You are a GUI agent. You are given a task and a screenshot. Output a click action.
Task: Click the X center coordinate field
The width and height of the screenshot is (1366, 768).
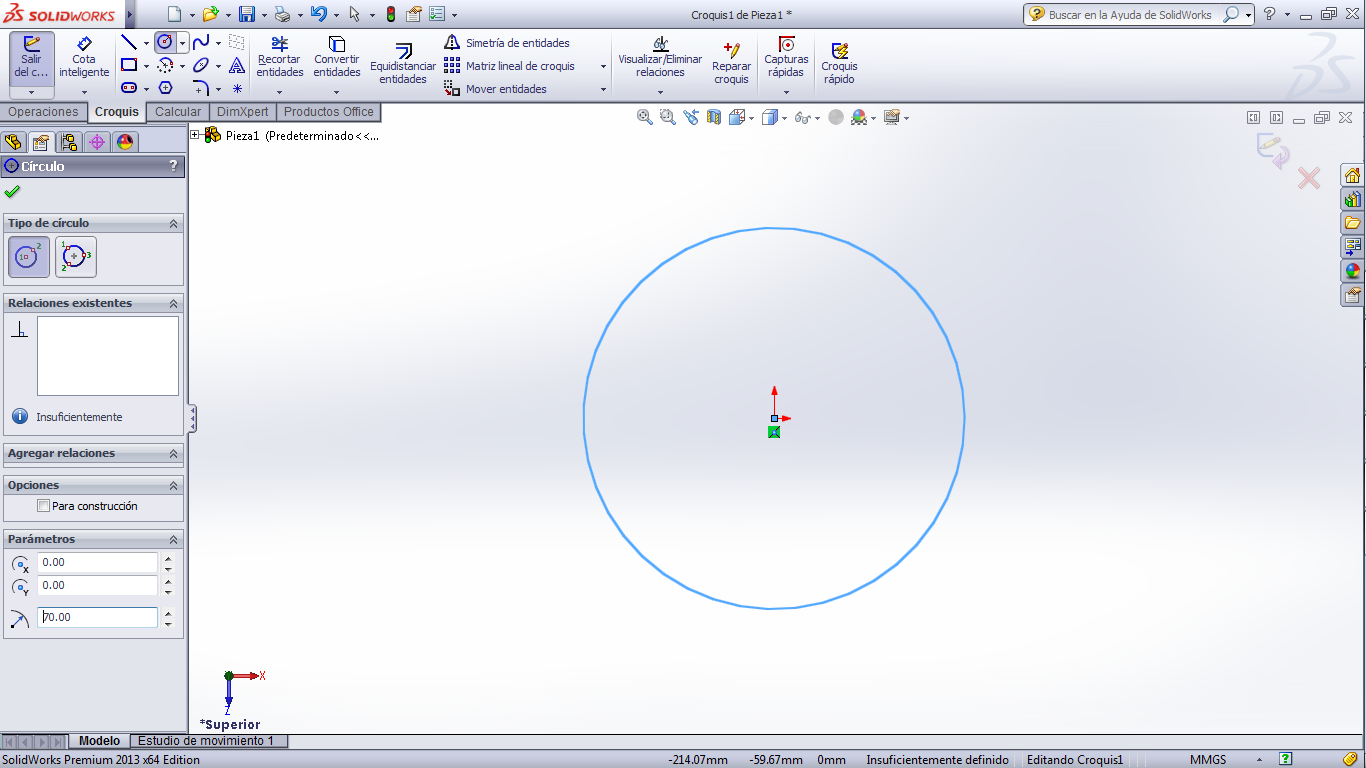point(97,562)
